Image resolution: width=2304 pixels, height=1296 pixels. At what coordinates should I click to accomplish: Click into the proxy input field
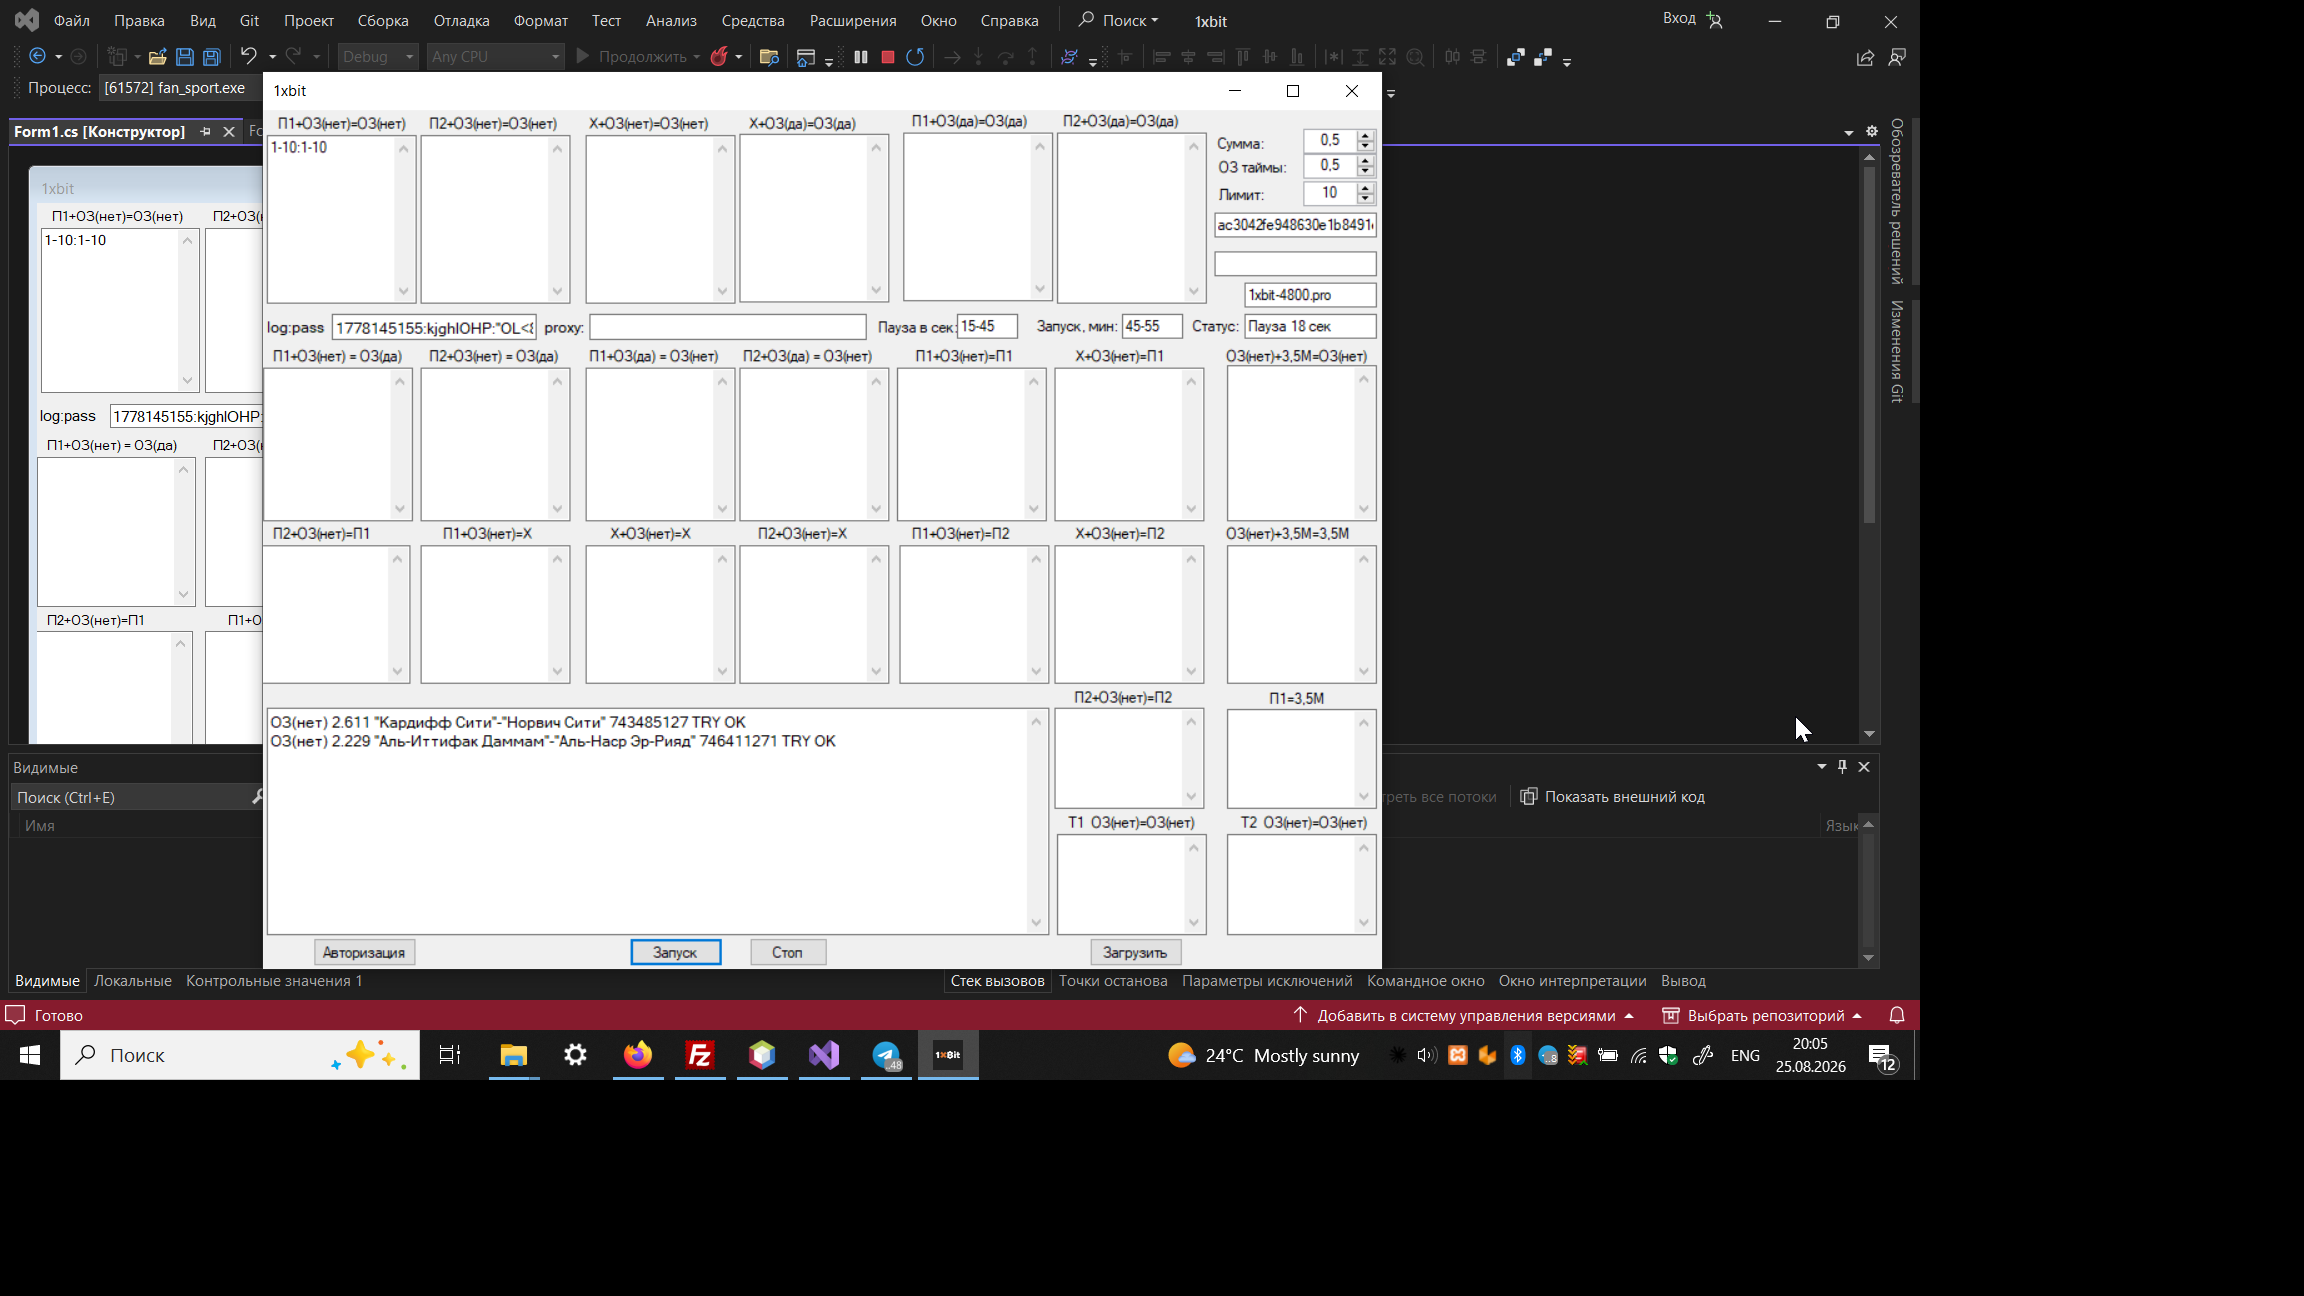coord(728,327)
